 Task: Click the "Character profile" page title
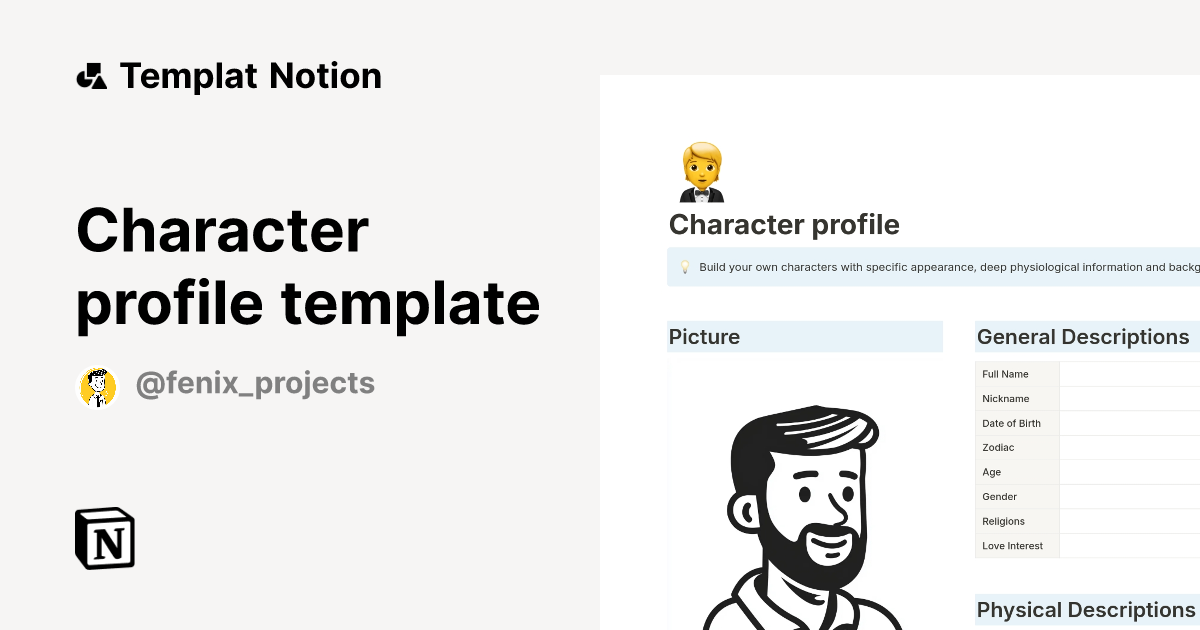click(x=784, y=224)
